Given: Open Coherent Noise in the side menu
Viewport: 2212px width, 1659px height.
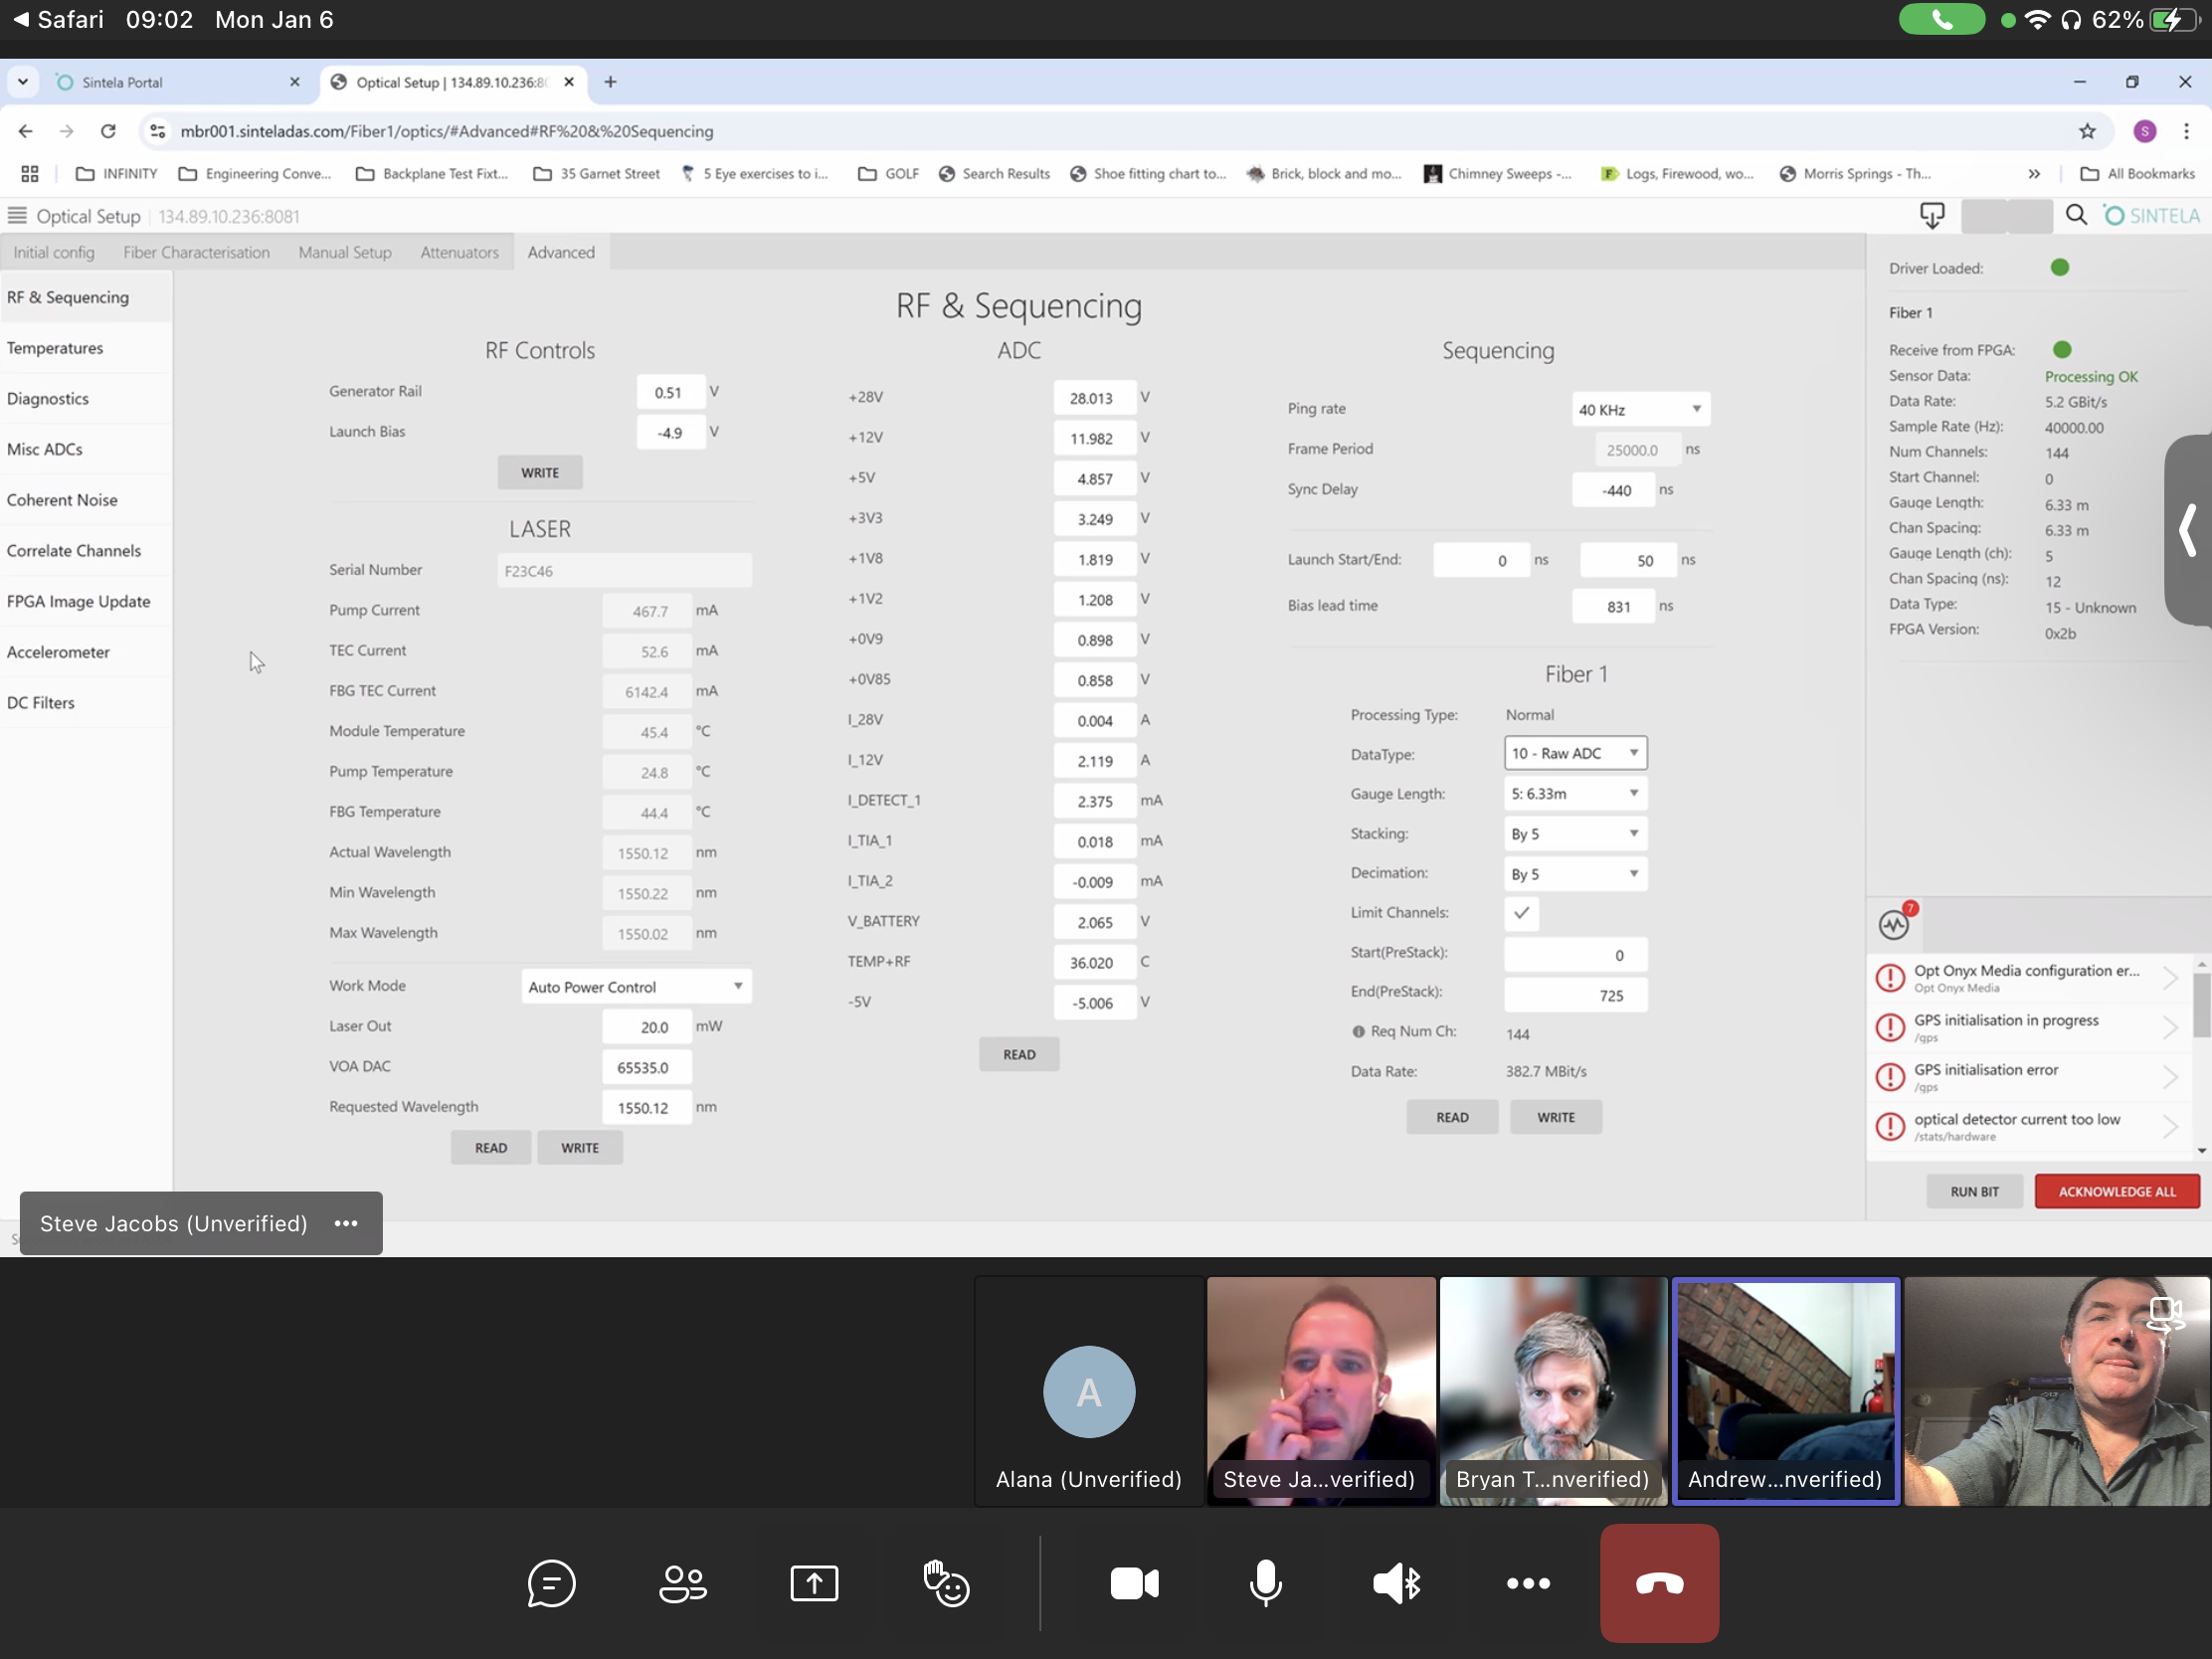Looking at the screenshot, I should click(x=86, y=500).
